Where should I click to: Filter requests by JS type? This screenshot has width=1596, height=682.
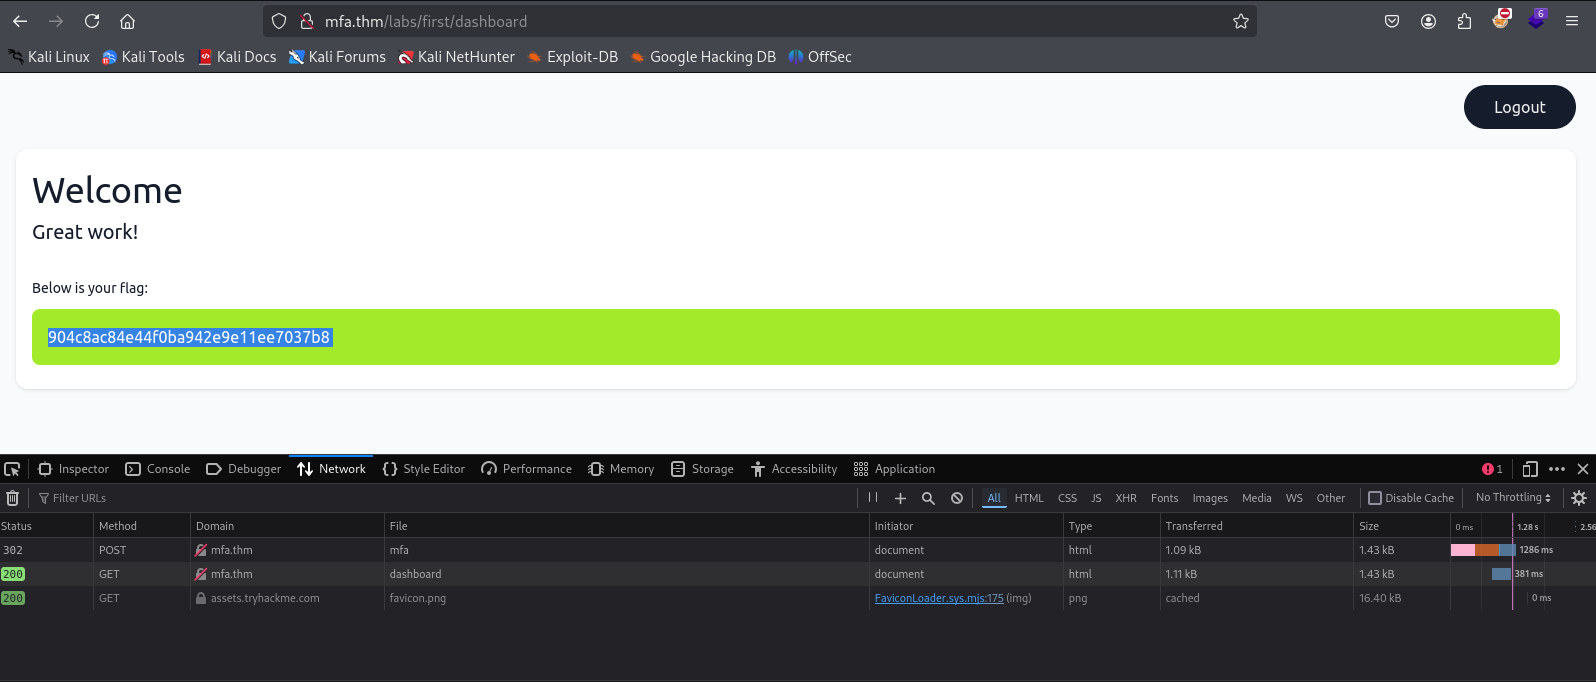pyautogui.click(x=1096, y=498)
